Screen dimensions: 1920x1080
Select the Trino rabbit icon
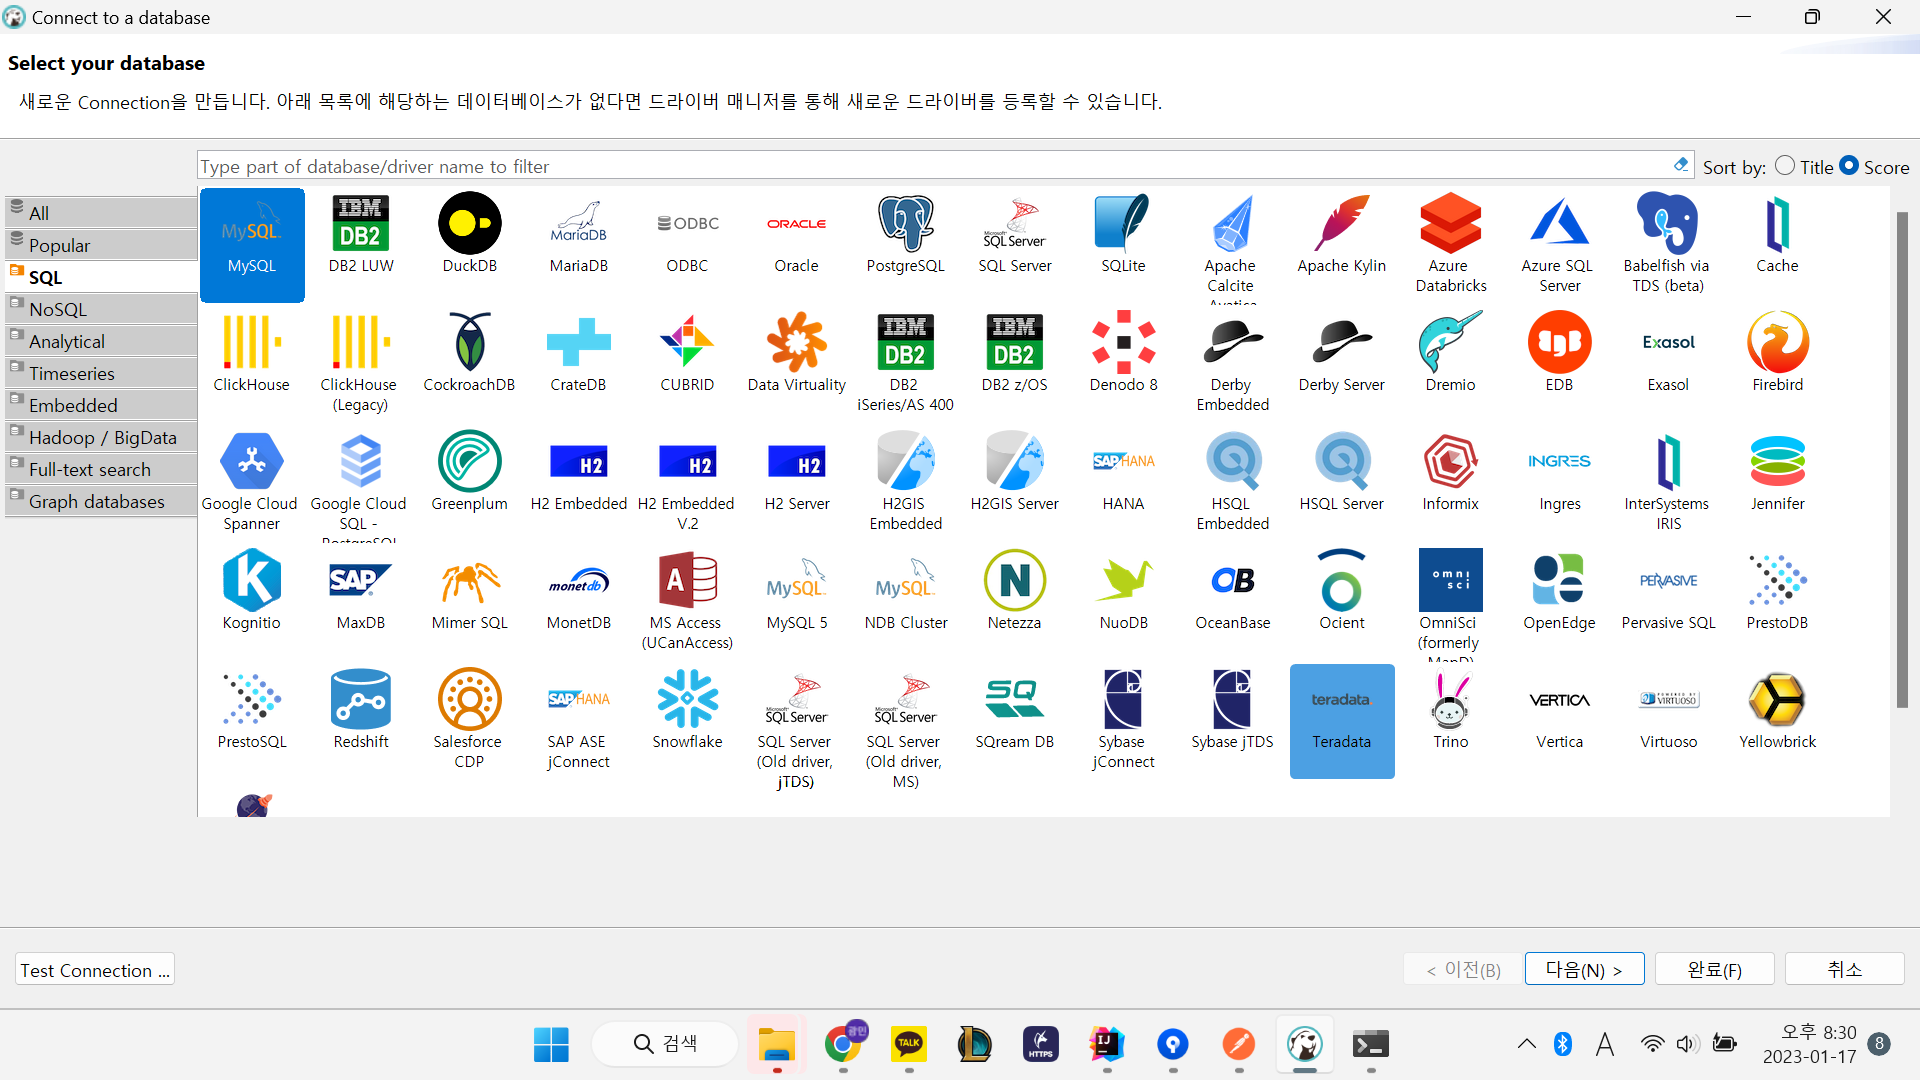tap(1450, 699)
